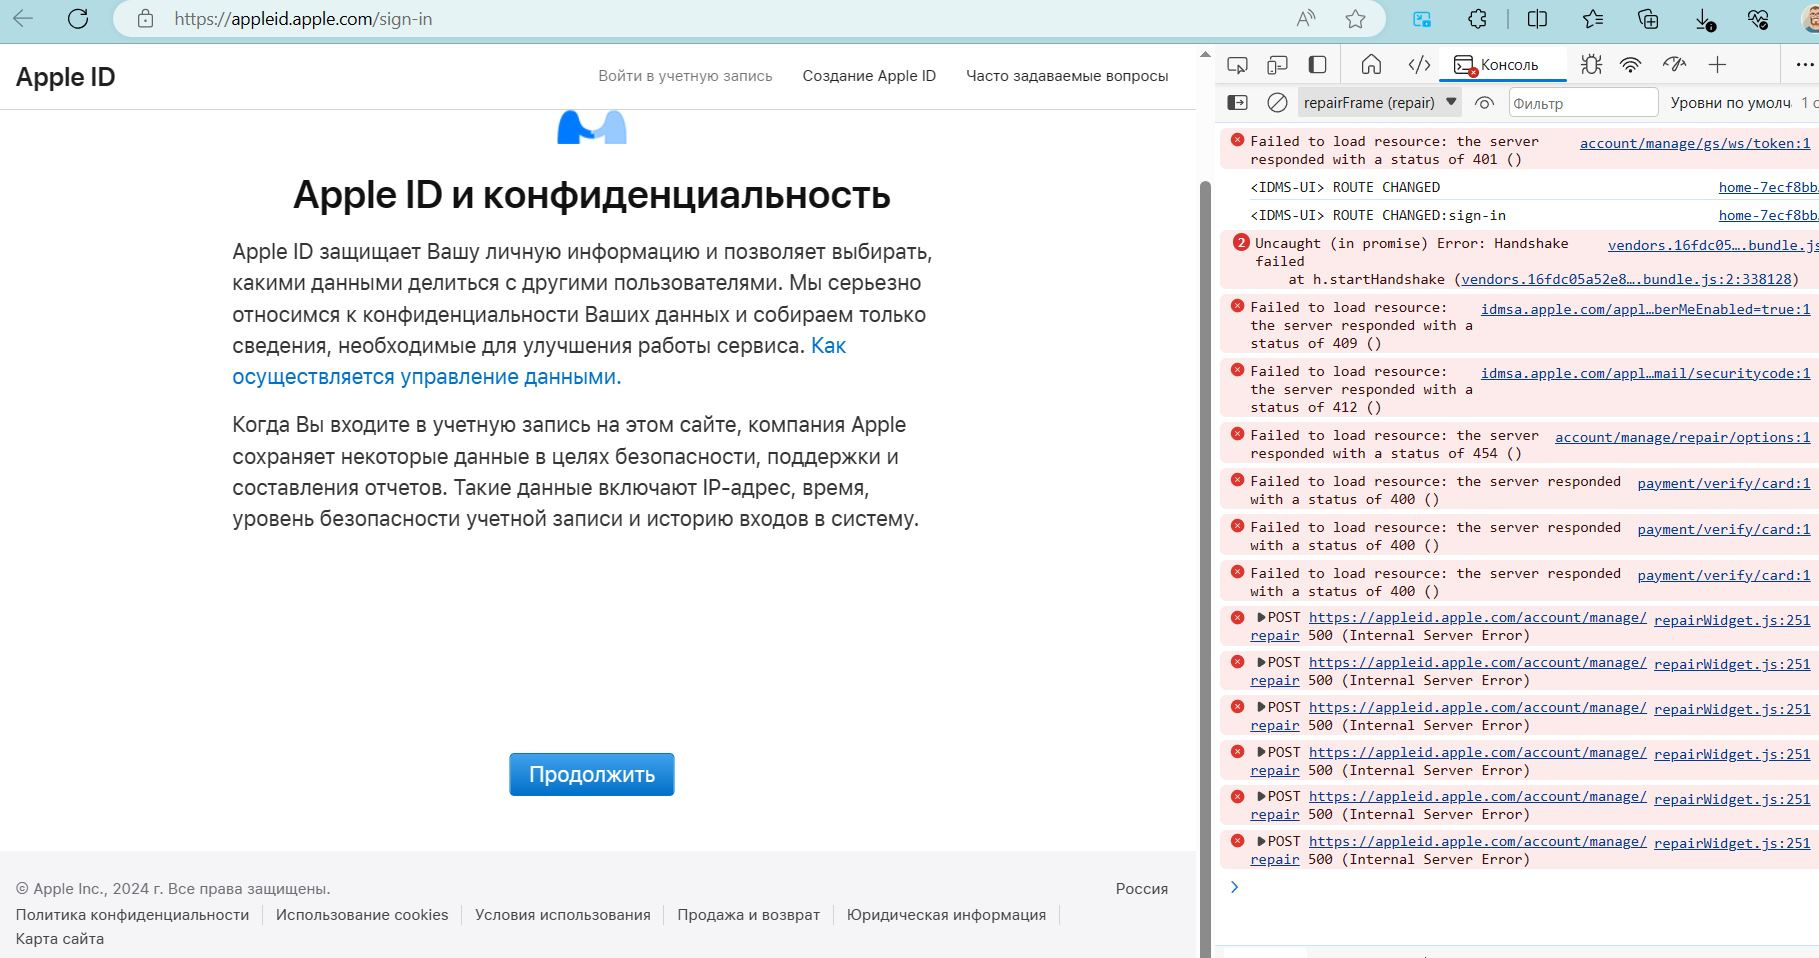Open Политика конфиденциальности footer link

132,915
